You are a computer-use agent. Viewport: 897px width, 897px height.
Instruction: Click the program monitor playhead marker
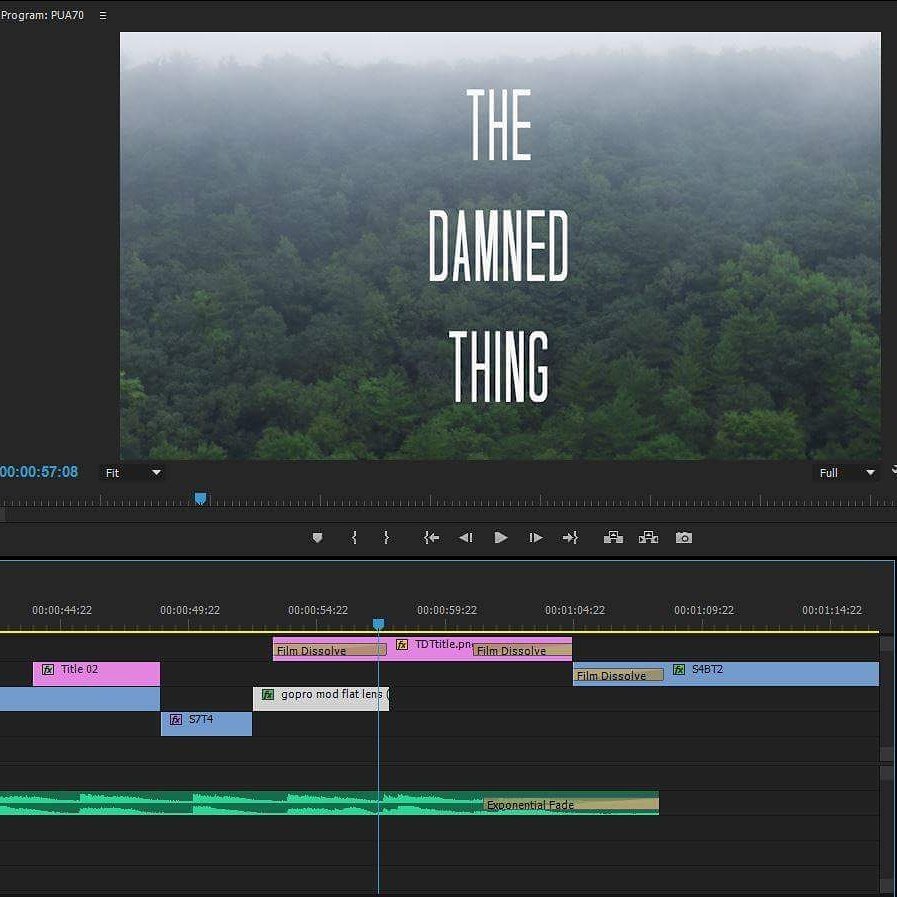[200, 499]
